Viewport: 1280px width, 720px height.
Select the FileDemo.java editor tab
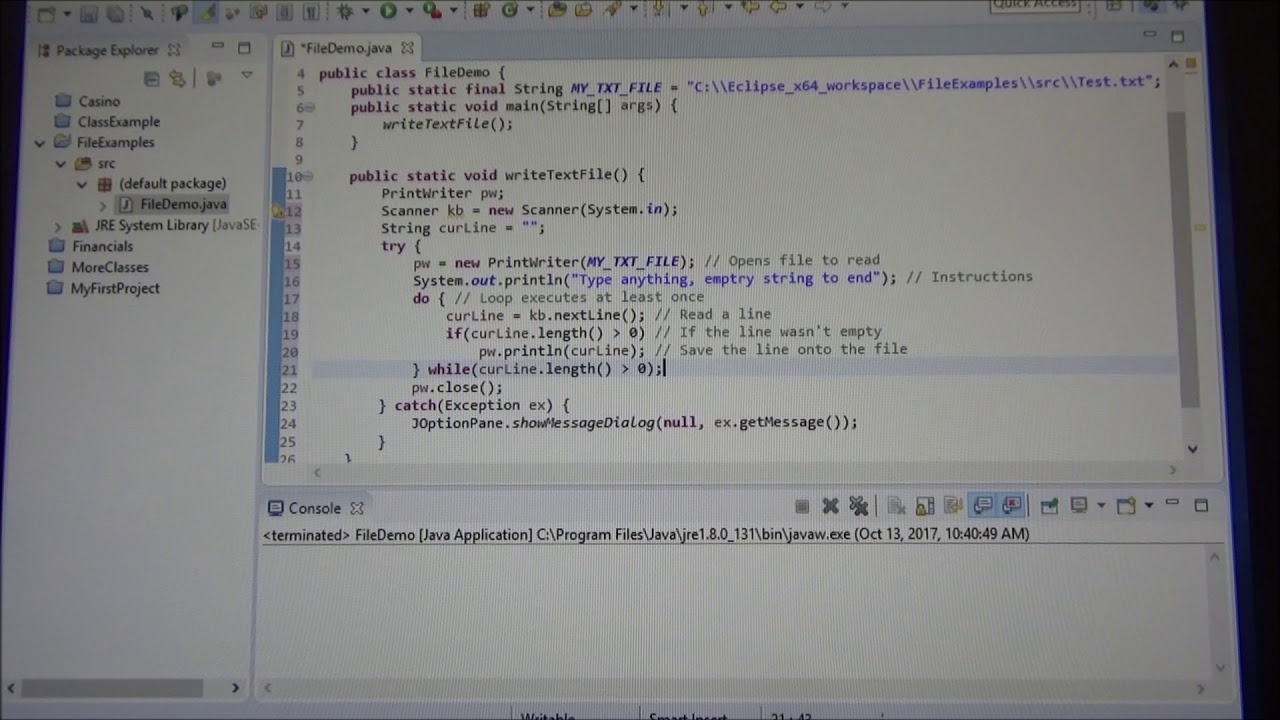(346, 48)
